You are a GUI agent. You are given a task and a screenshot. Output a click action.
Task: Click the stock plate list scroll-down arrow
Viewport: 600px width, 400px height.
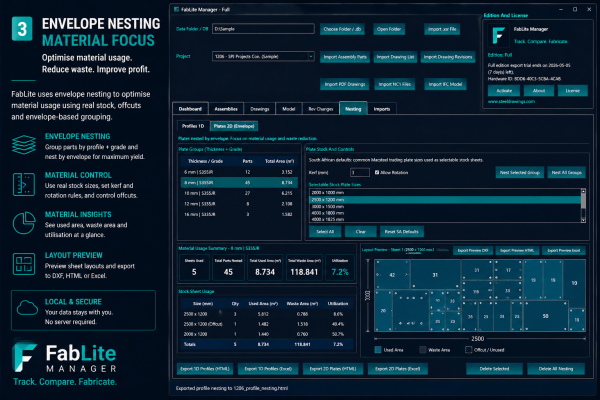click(x=583, y=220)
